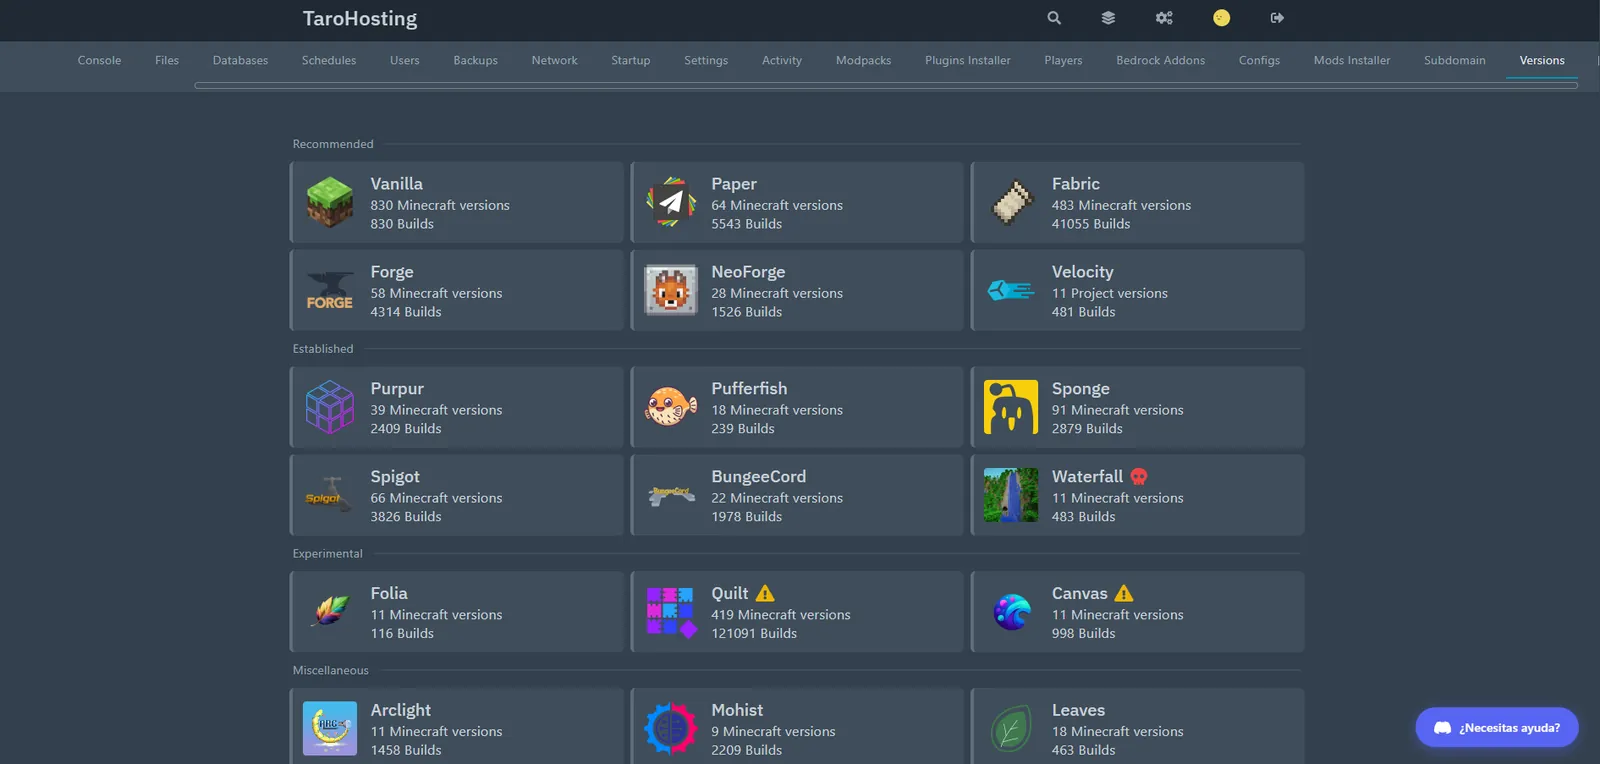
Task: Click the Spigot faucet logo
Action: click(x=330, y=495)
